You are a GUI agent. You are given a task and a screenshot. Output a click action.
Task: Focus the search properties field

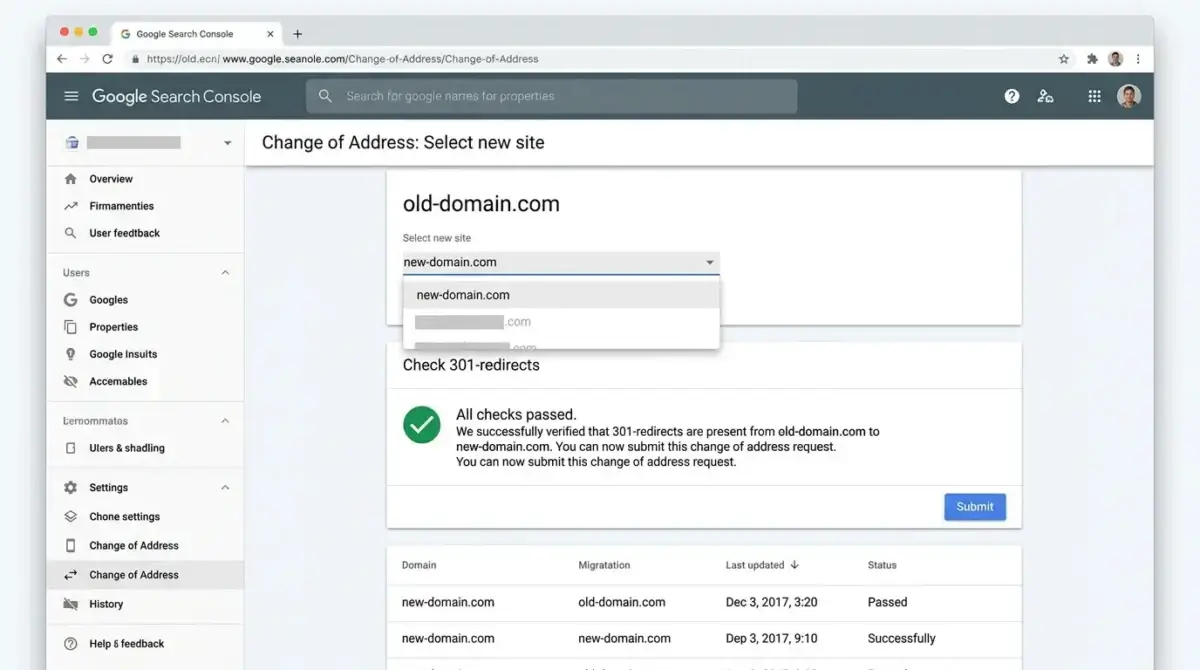[551, 96]
